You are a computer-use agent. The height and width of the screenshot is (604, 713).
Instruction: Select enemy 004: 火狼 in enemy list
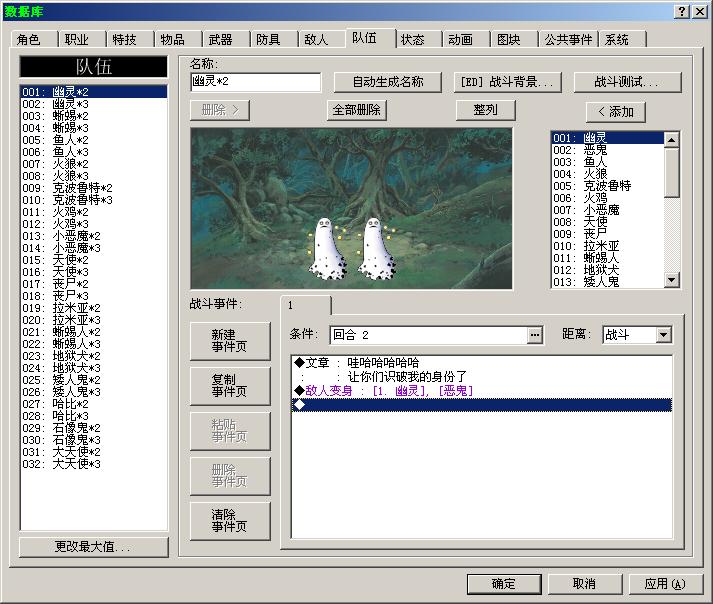(608, 174)
